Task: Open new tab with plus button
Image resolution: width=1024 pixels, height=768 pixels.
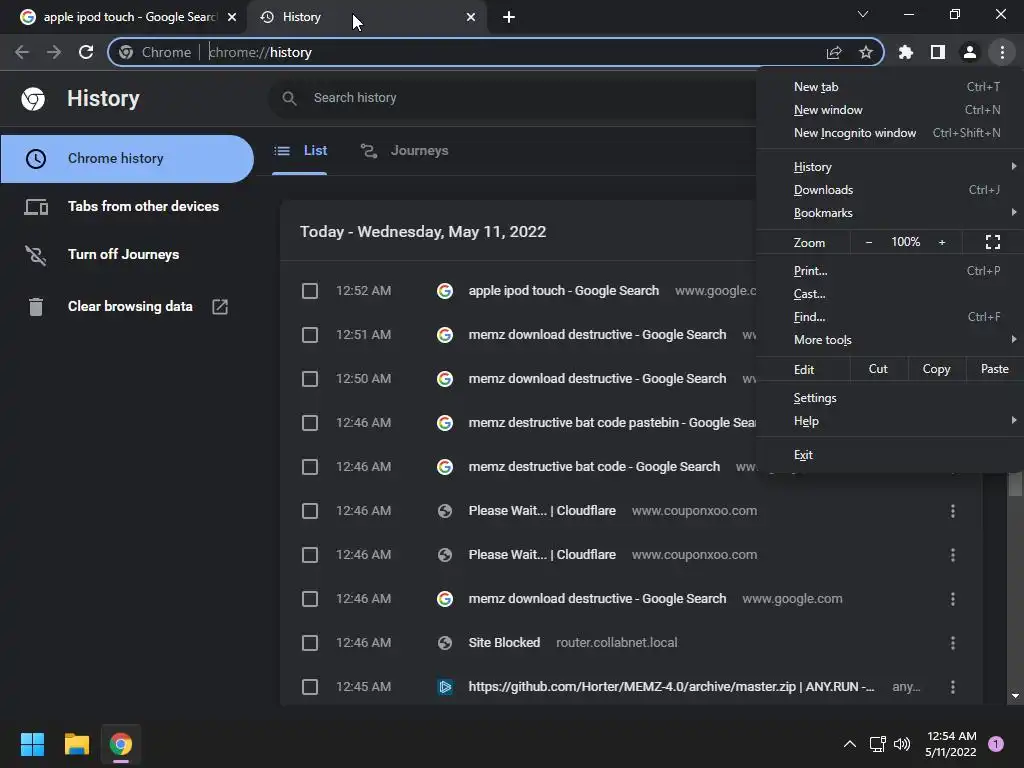Action: point(509,17)
